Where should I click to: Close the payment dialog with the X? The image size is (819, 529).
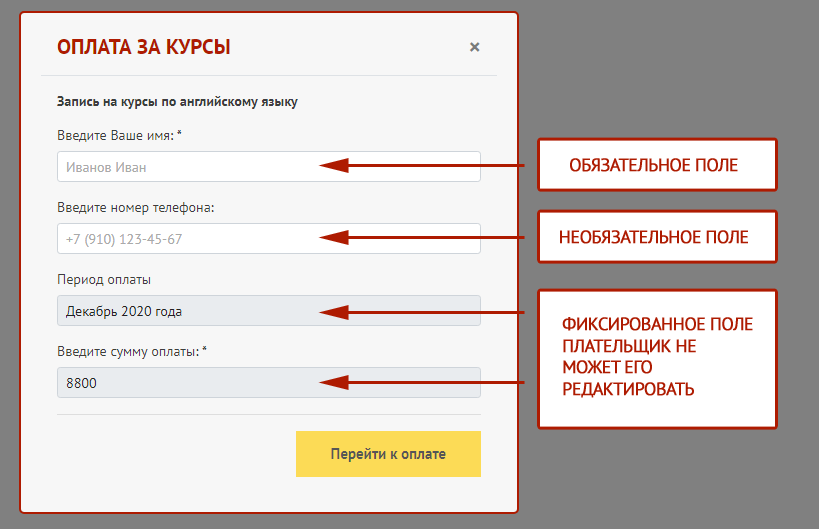point(475,47)
